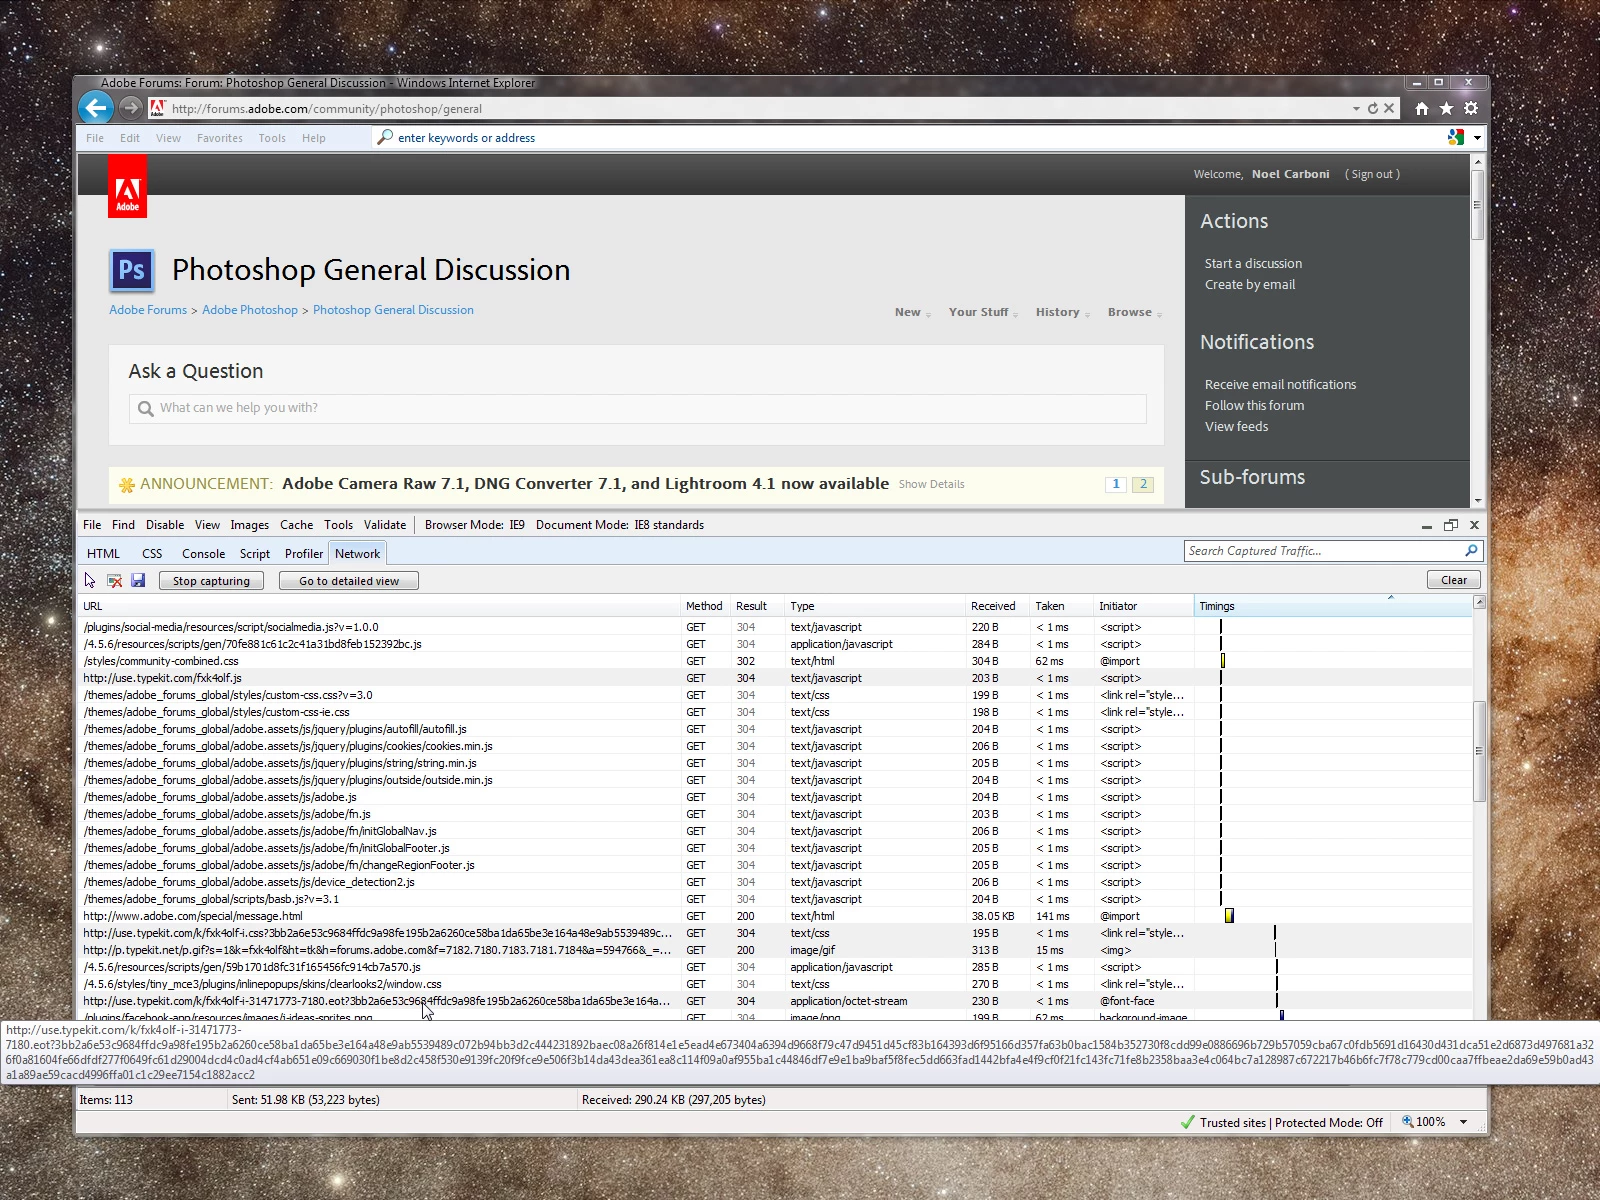This screenshot has height=1200, width=1600.
Task: Click the Sign out link
Action: (1372, 174)
